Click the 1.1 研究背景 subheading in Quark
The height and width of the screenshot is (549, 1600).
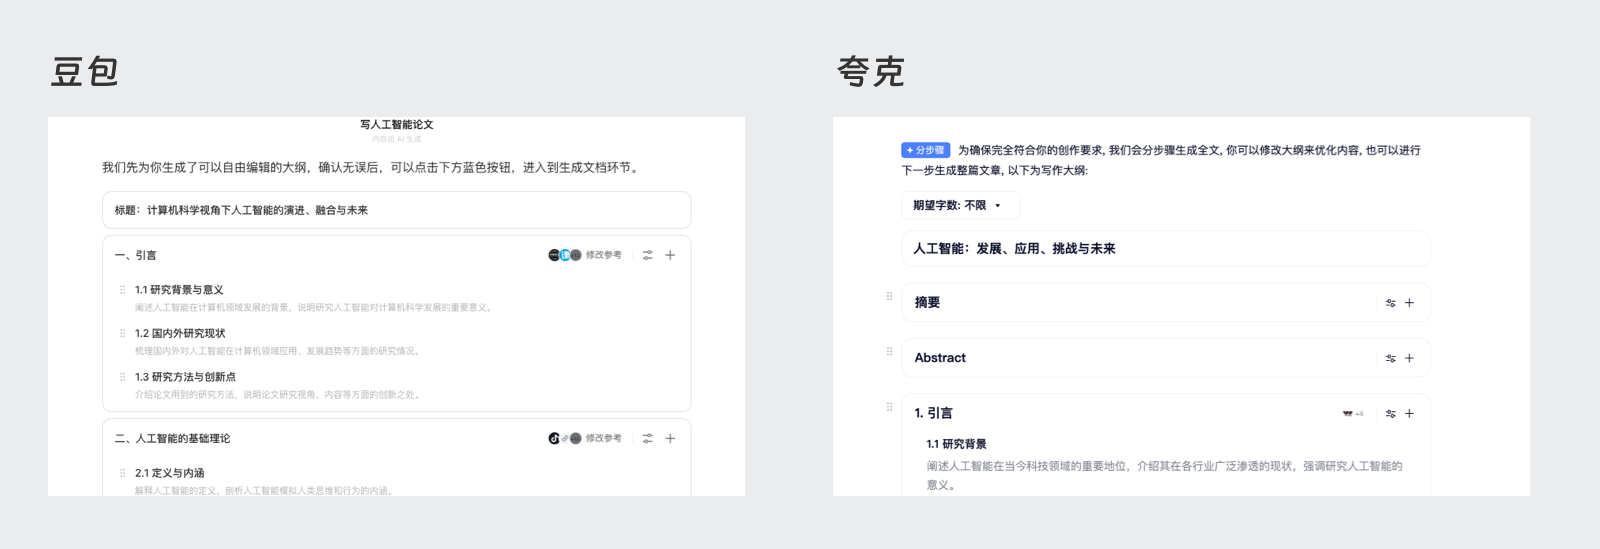click(x=956, y=444)
